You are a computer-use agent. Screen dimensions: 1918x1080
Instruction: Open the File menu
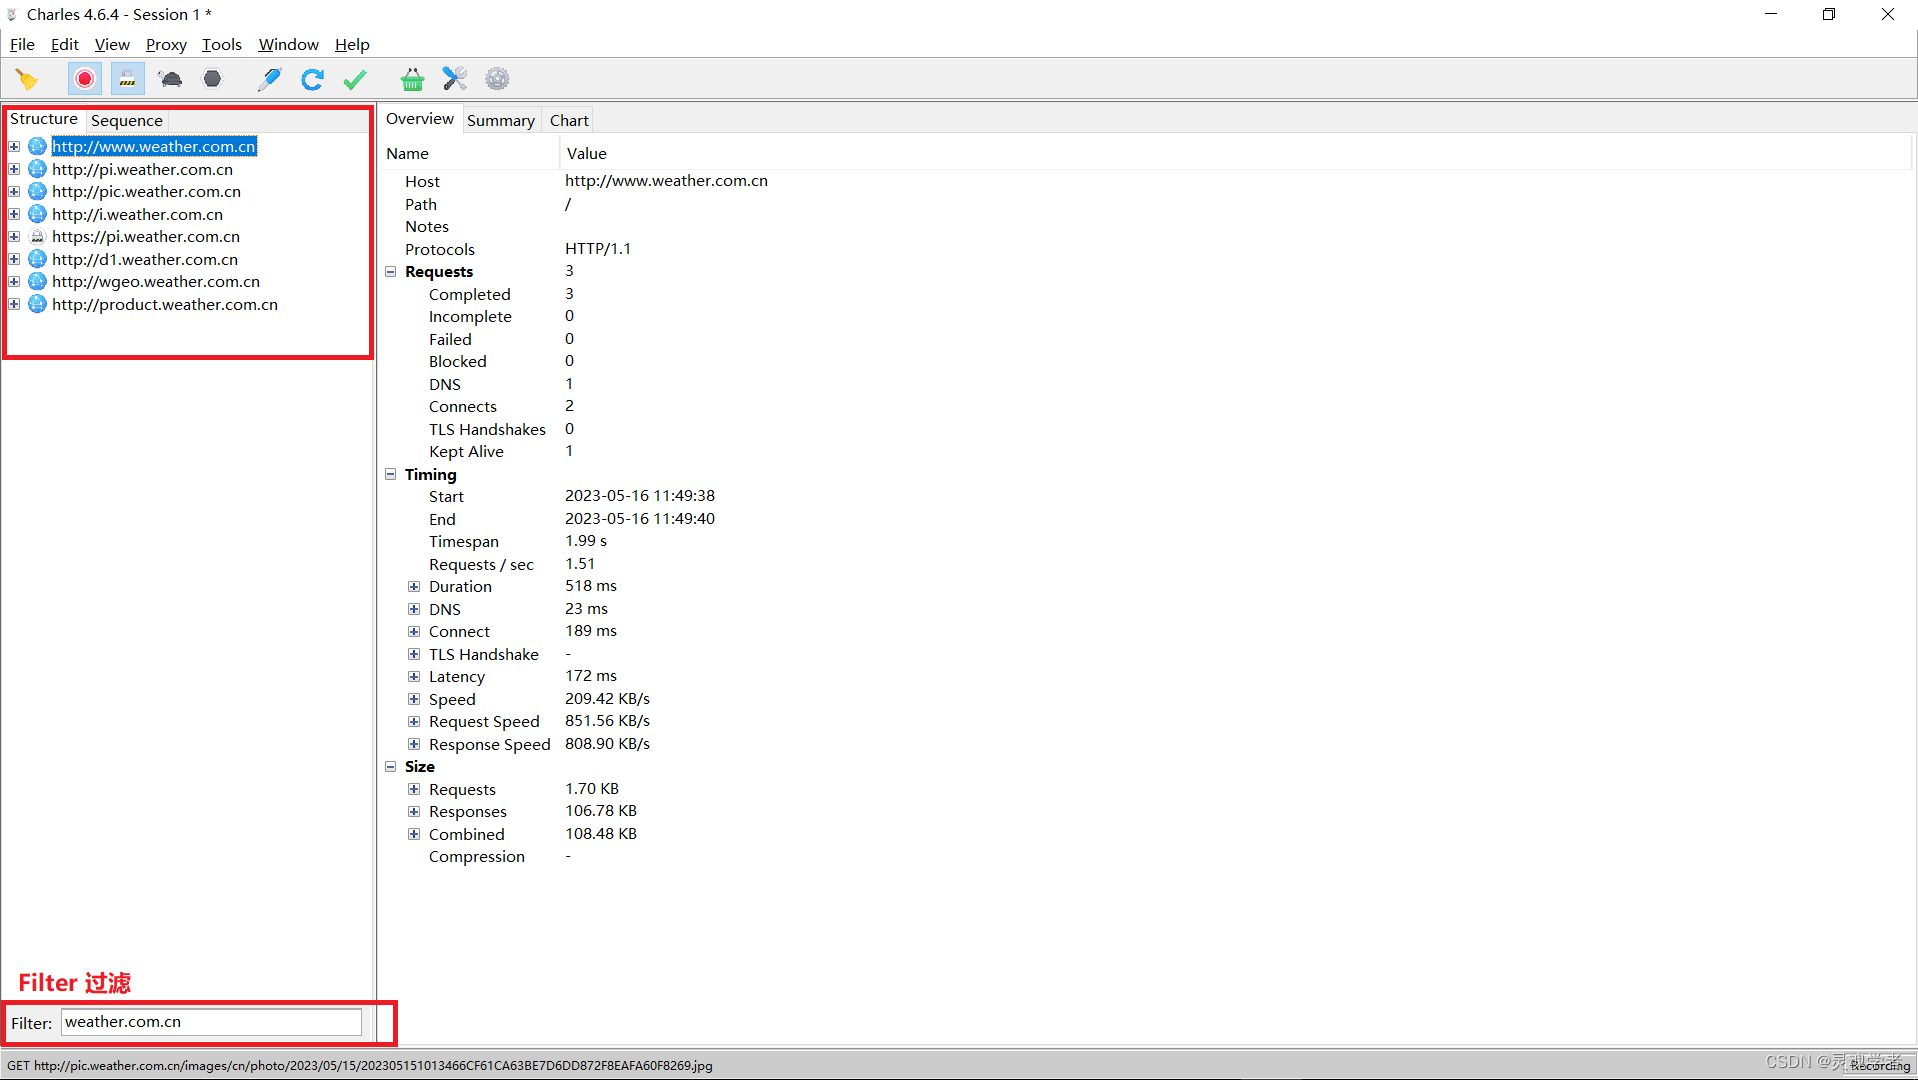pos(22,44)
